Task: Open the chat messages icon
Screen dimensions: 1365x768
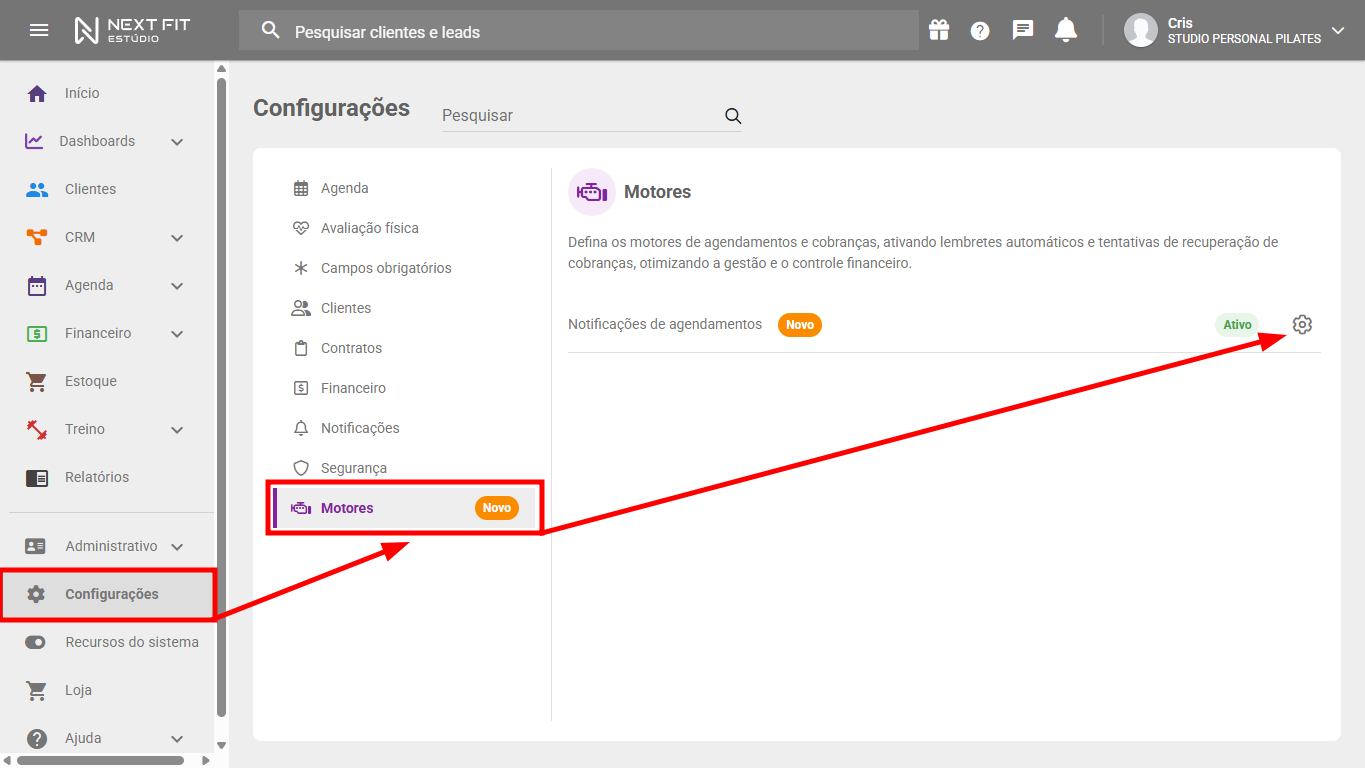Action: point(1023,30)
